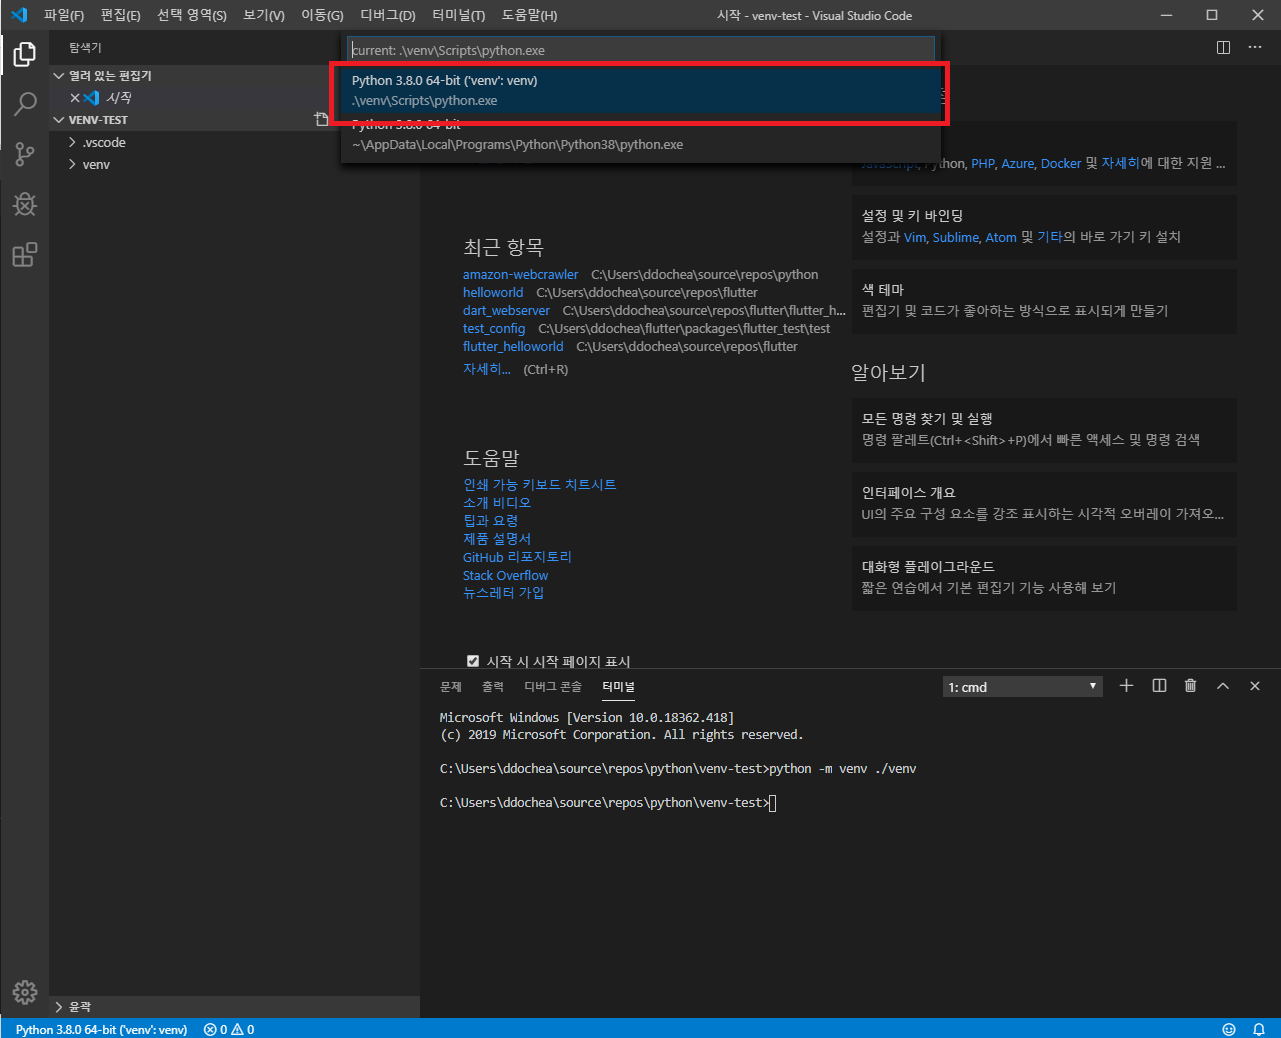
Task: Expand the venv folder in the explorer
Action: pyautogui.click(x=95, y=164)
